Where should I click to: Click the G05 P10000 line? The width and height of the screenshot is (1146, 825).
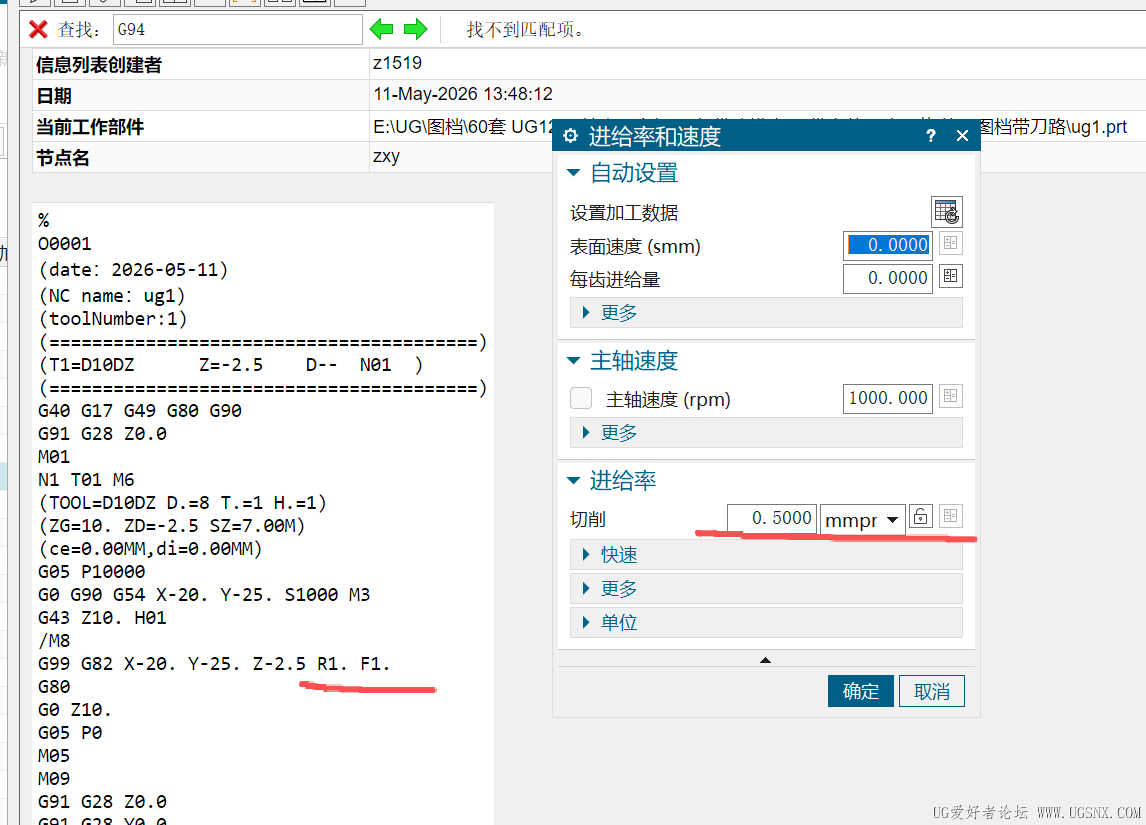91,571
